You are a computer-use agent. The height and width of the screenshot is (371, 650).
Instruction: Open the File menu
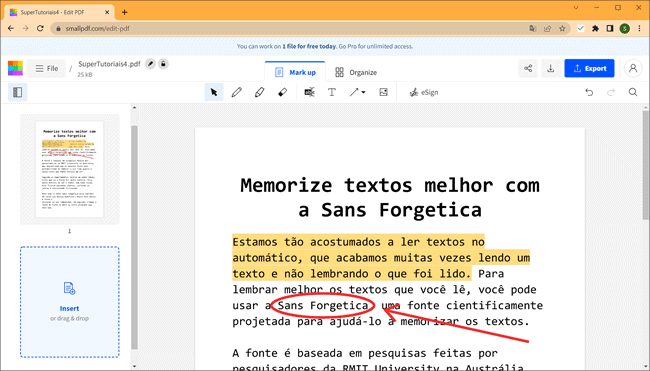47,68
